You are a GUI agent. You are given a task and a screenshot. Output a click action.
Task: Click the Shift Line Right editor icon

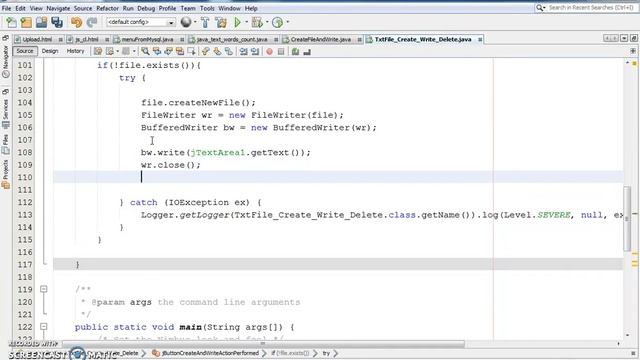255,51
